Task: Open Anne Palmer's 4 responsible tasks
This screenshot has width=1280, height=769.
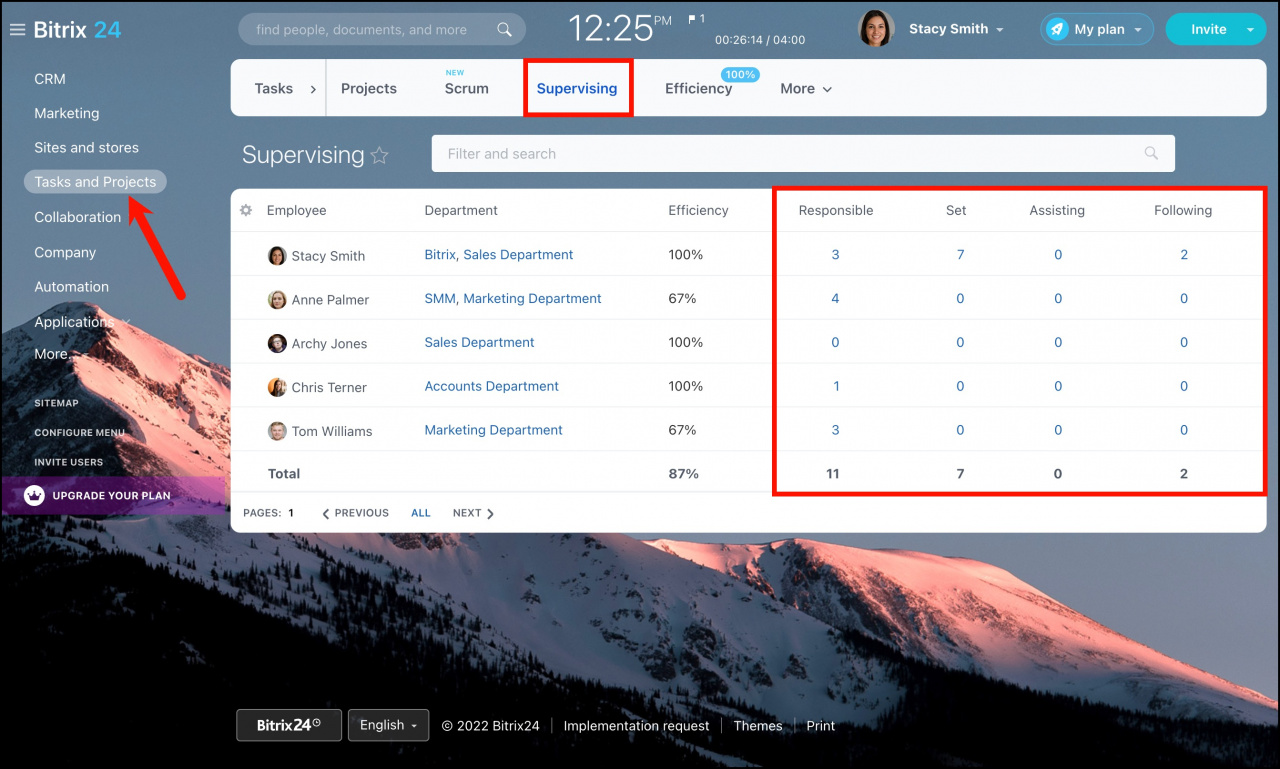Action: pyautogui.click(x=835, y=299)
